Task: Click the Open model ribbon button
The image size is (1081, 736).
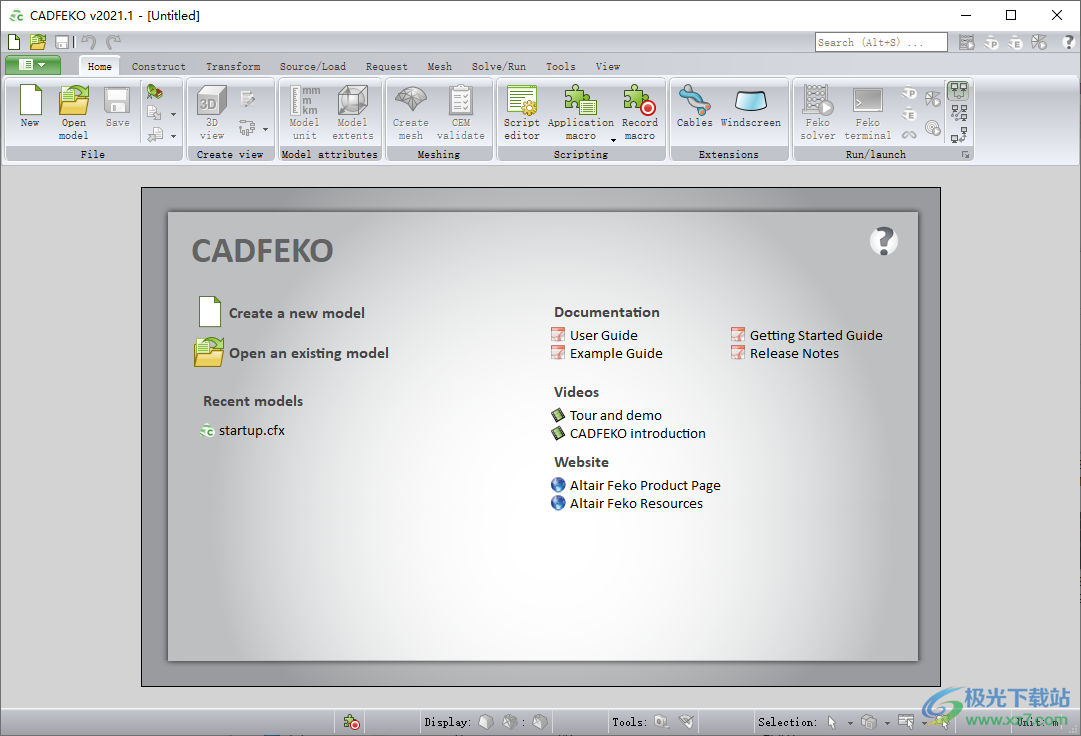Action: pyautogui.click(x=74, y=112)
